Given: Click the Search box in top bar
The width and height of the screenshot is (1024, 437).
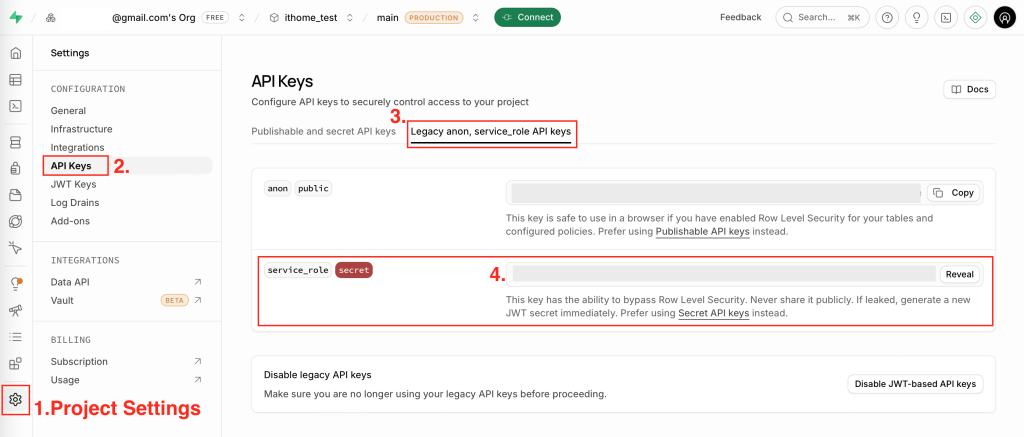Looking at the screenshot, I should pyautogui.click(x=822, y=18).
